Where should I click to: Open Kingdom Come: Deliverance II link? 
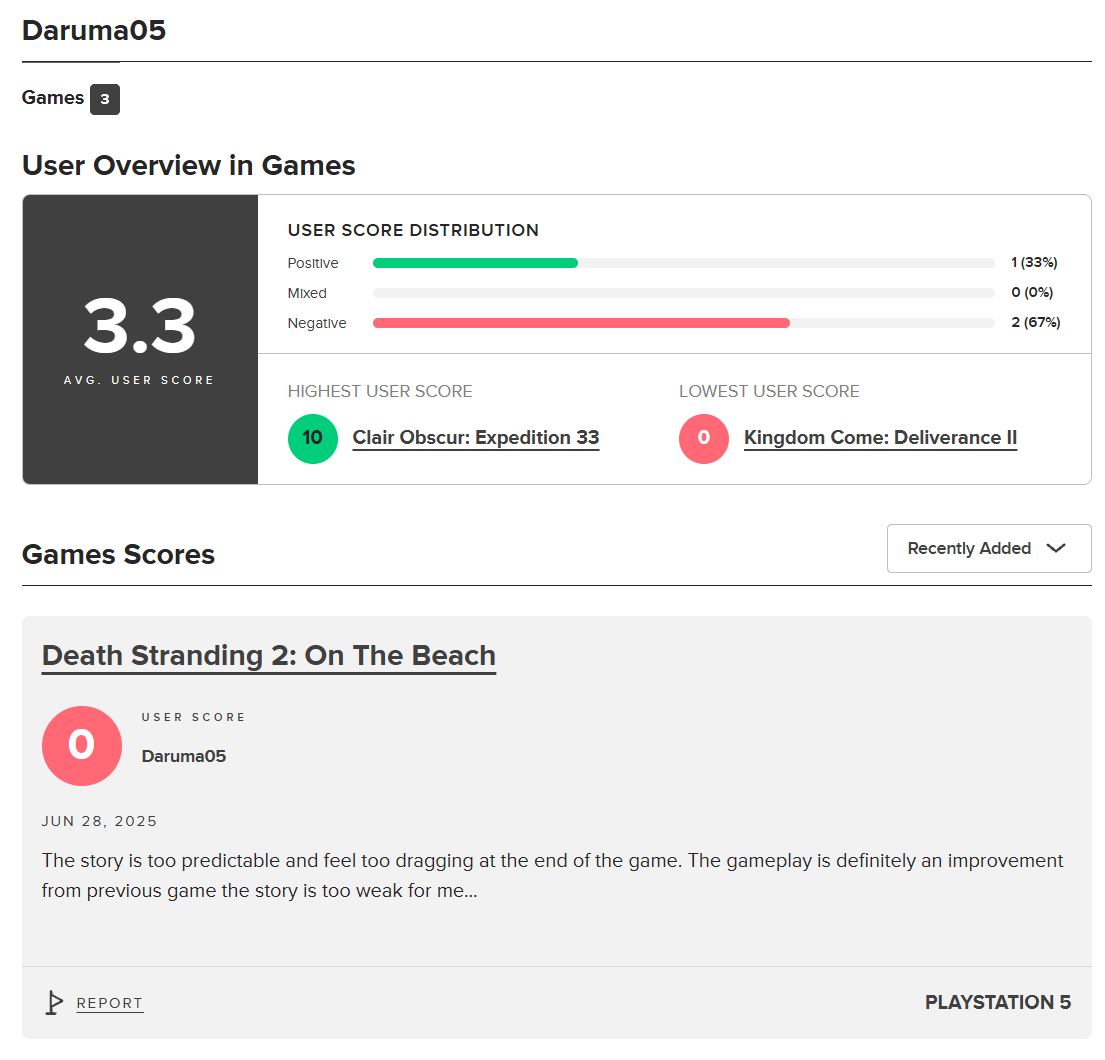(x=880, y=438)
